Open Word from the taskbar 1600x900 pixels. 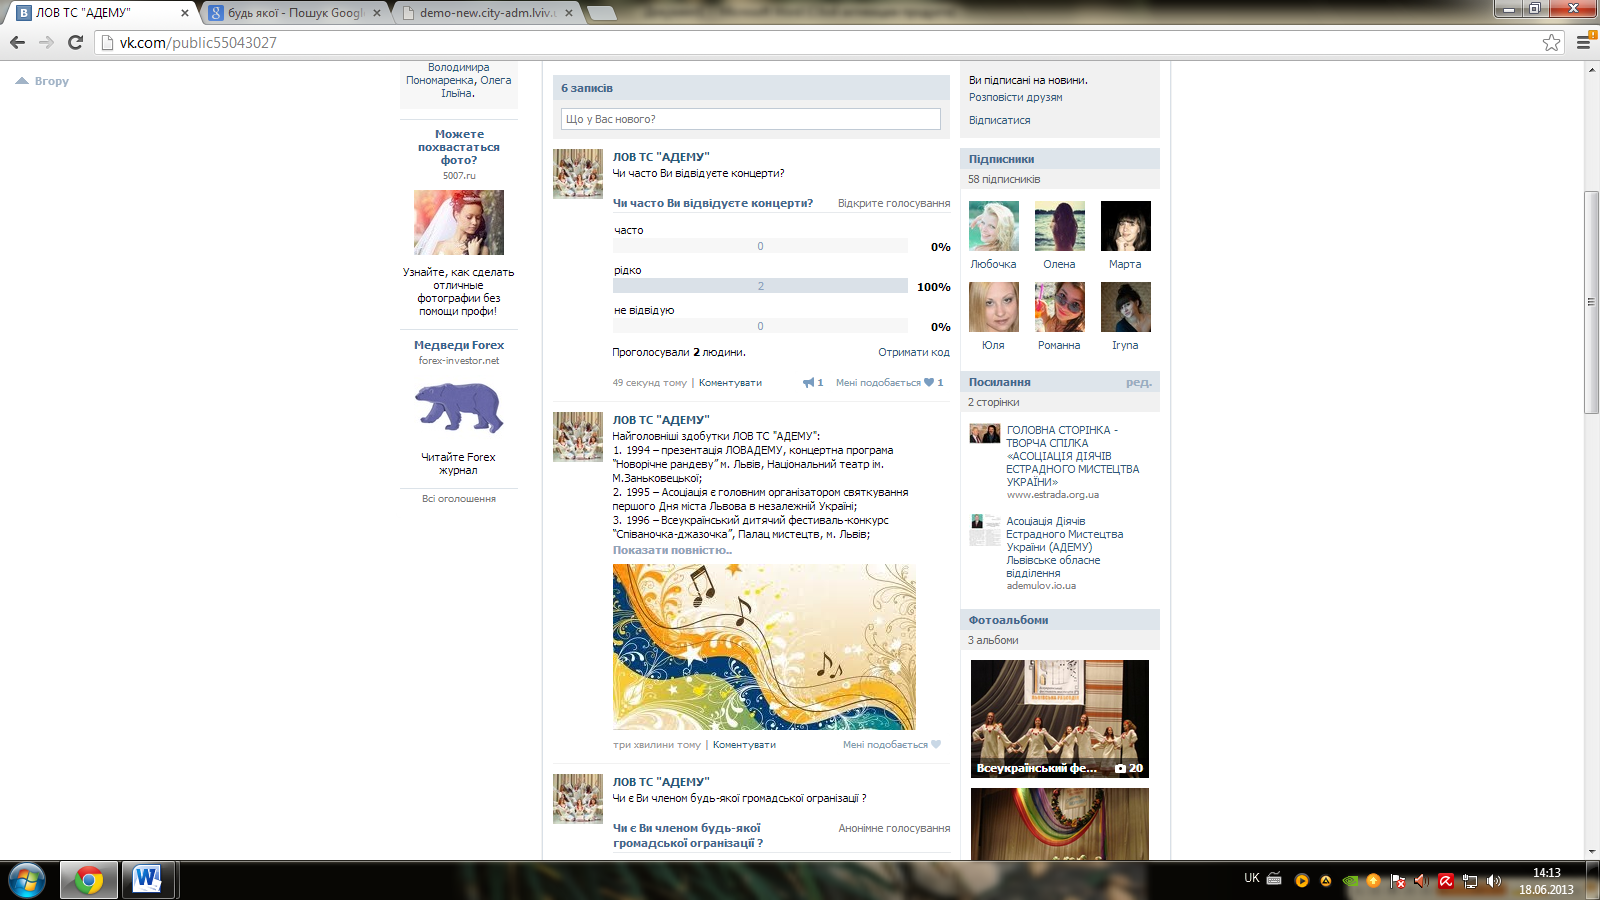pyautogui.click(x=147, y=880)
